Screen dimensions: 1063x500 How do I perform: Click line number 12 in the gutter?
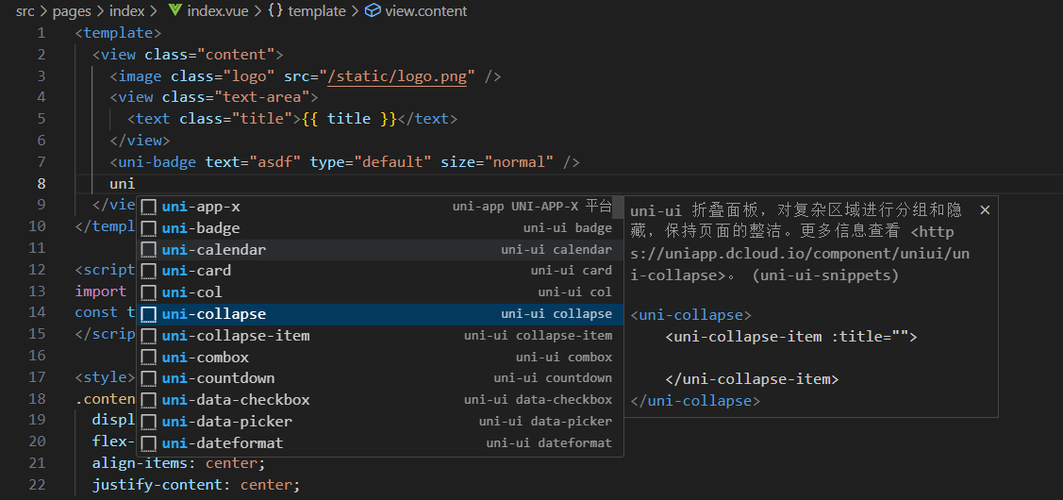tap(40, 270)
